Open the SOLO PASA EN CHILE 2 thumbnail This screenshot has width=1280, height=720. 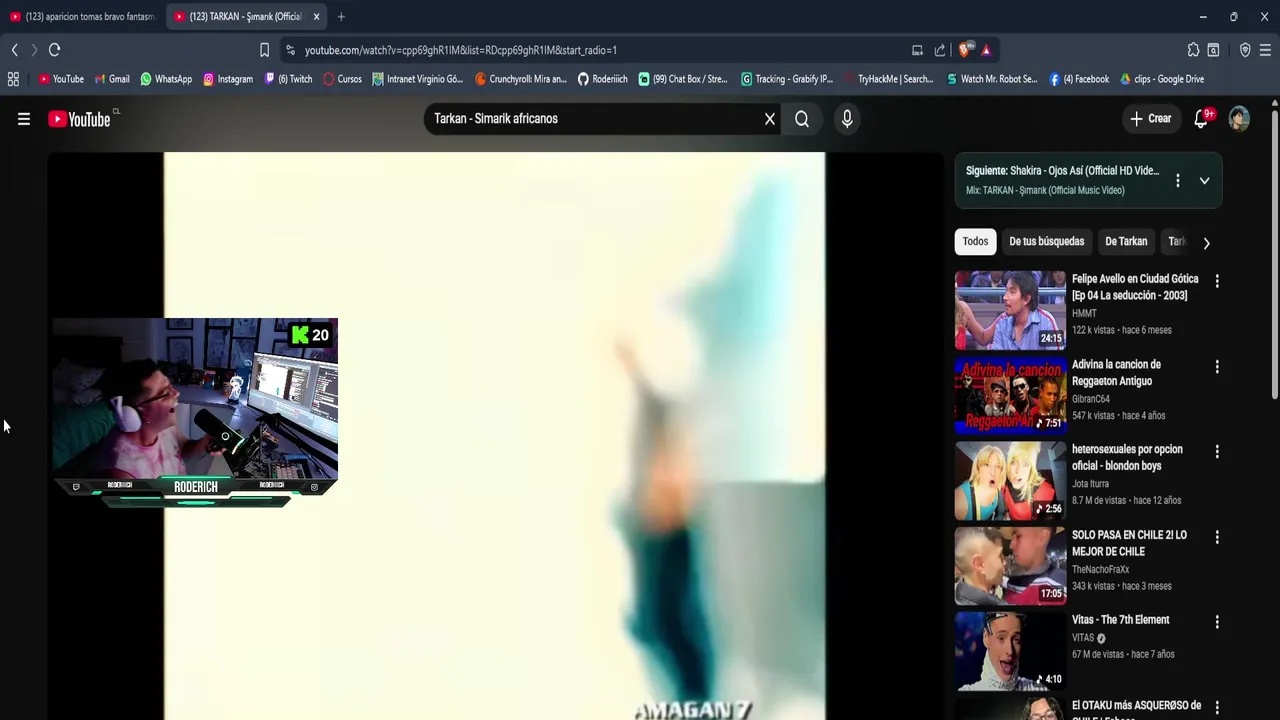coord(1010,566)
